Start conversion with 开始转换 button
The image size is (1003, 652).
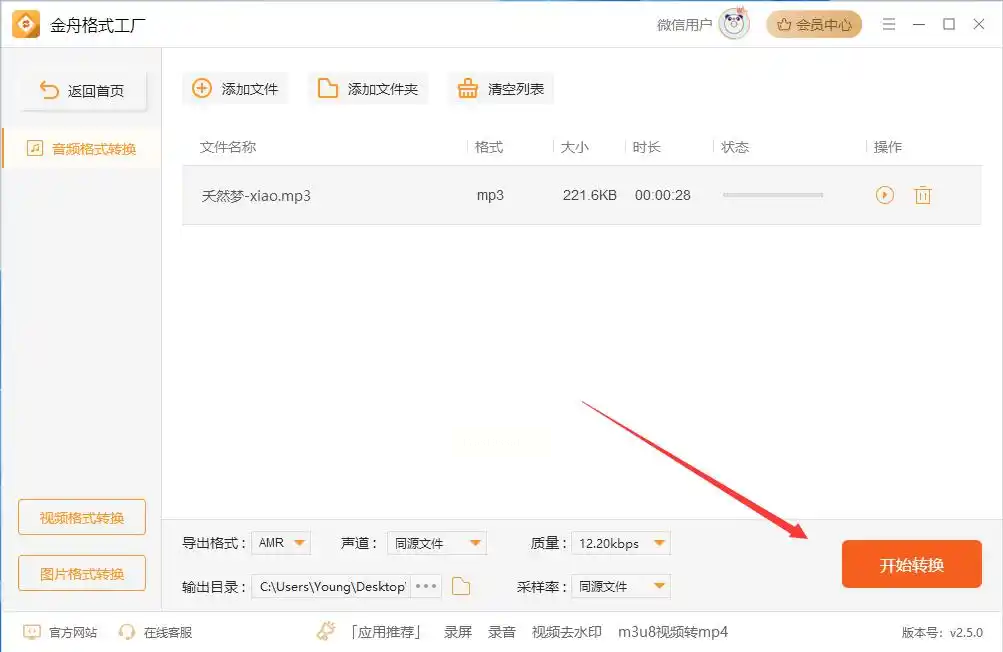(912, 564)
